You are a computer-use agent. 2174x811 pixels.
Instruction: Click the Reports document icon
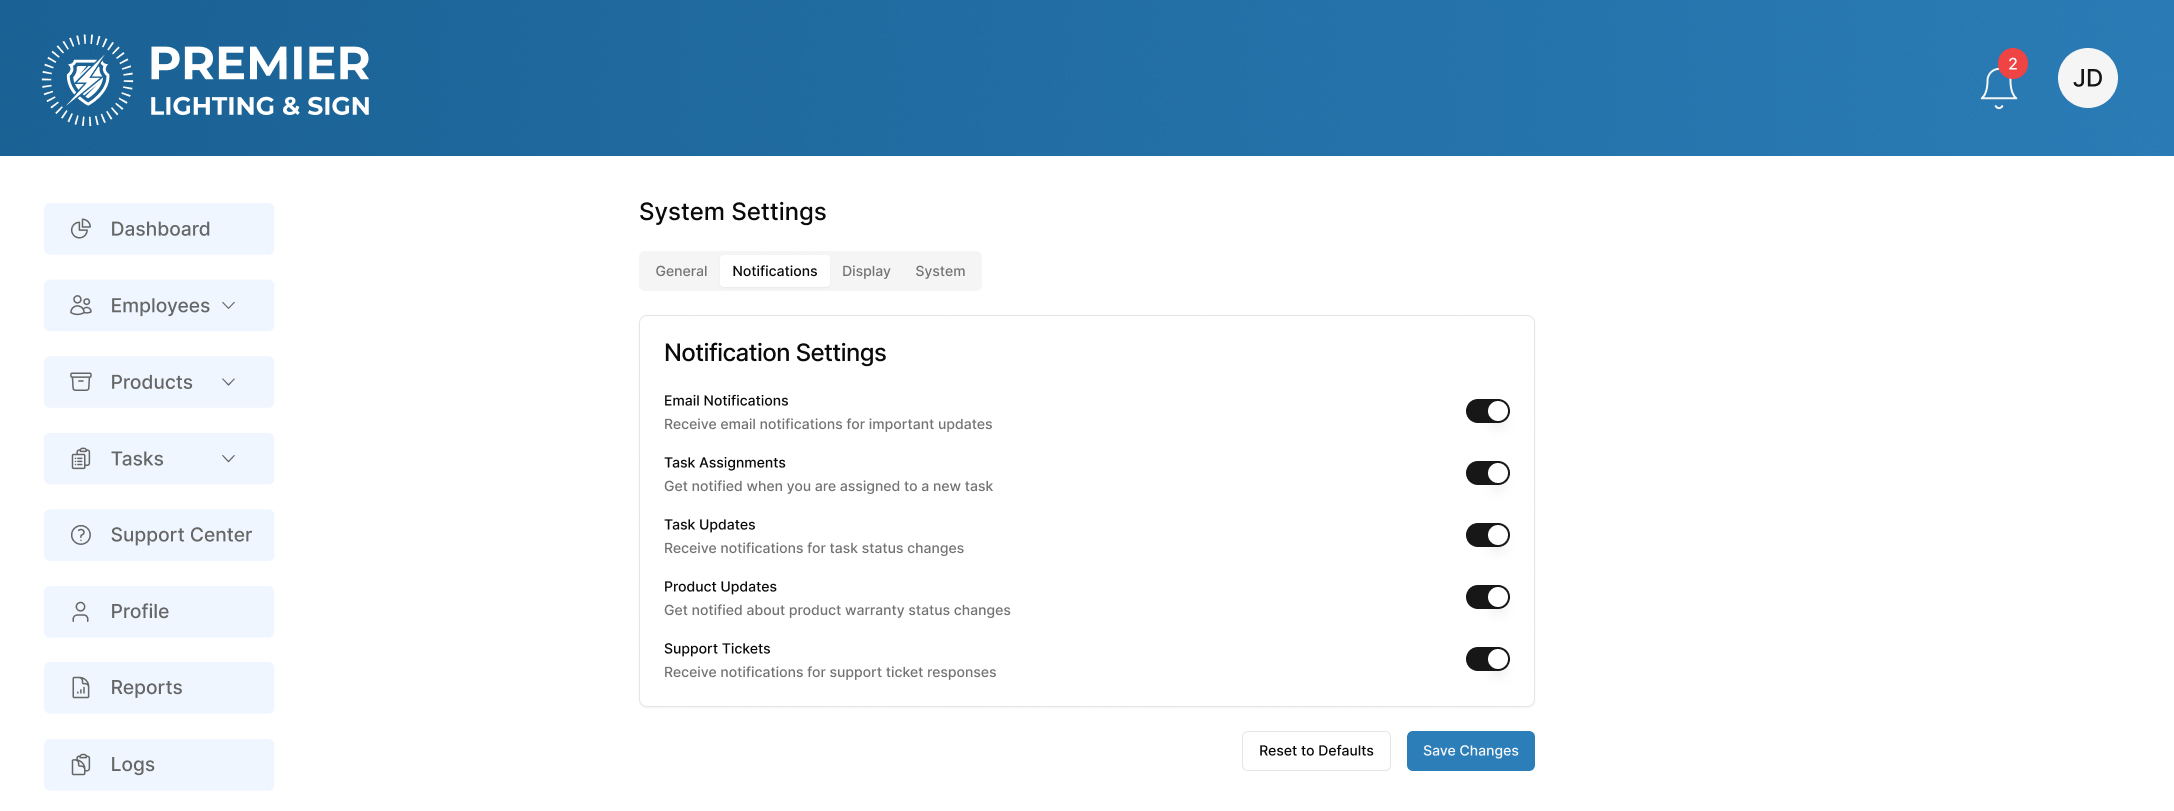[81, 688]
